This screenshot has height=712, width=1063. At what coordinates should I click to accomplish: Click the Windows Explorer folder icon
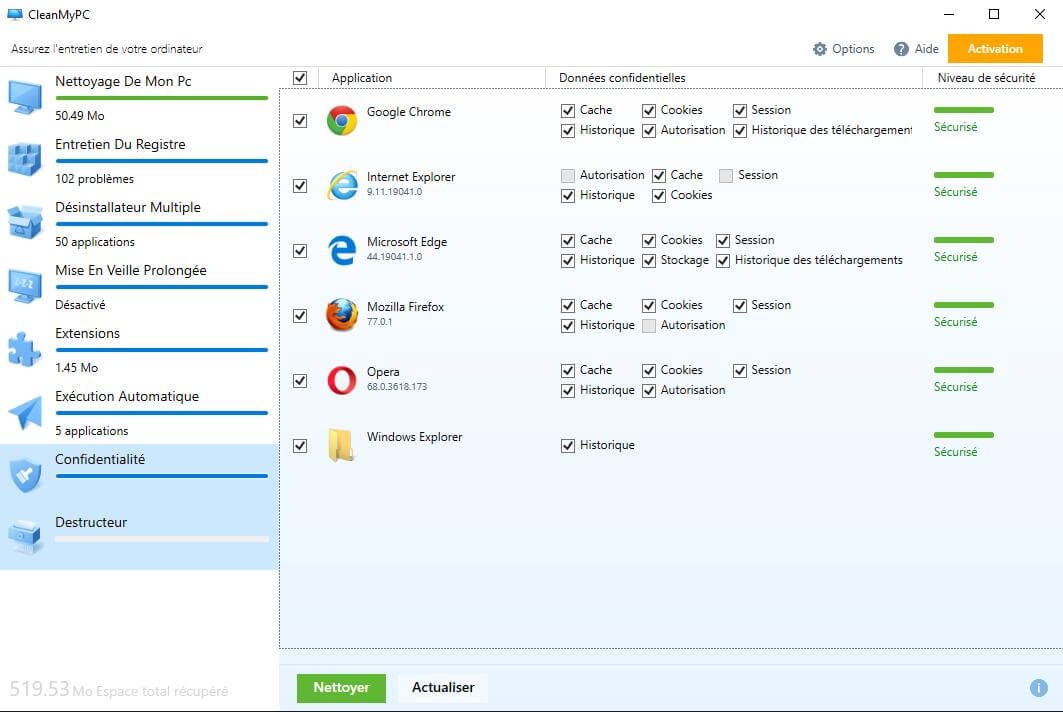tap(342, 446)
